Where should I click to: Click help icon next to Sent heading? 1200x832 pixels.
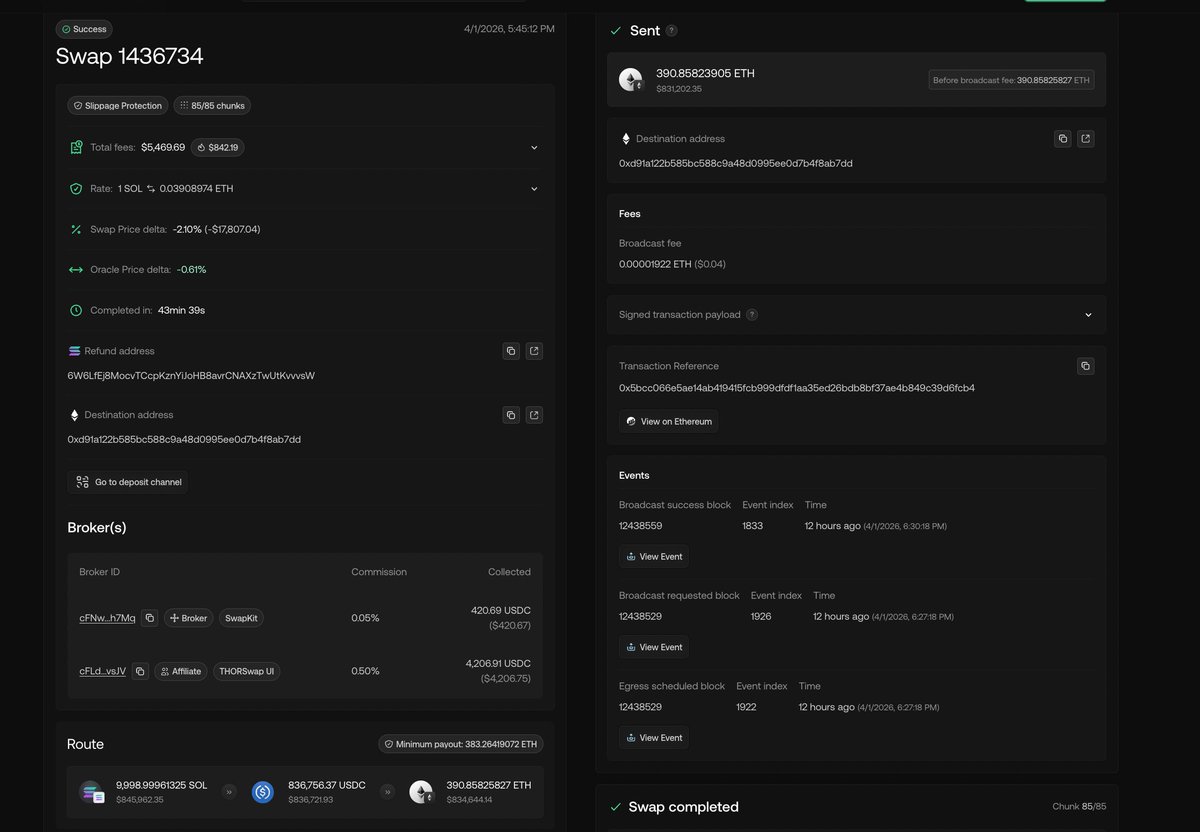[x=672, y=31]
